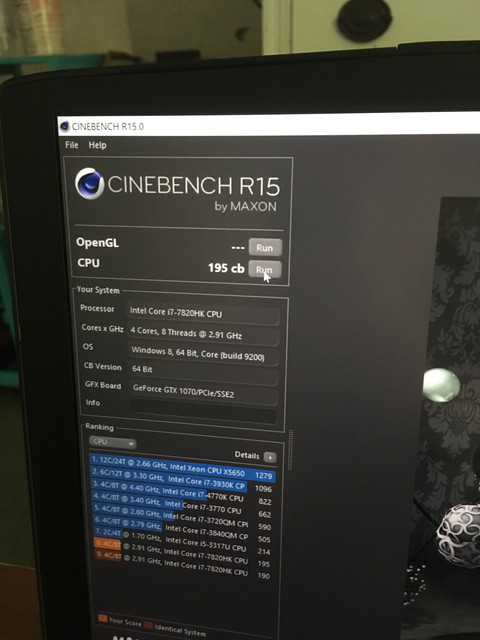Click the Your Score orange legend swatch
Image resolution: width=480 pixels, height=640 pixels.
[103, 618]
